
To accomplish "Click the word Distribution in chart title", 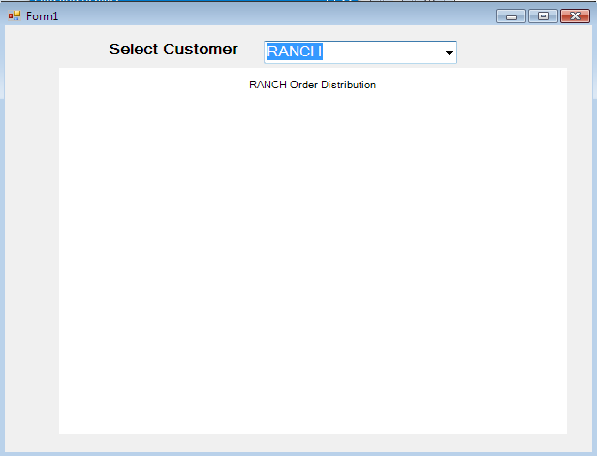I will pos(349,85).
